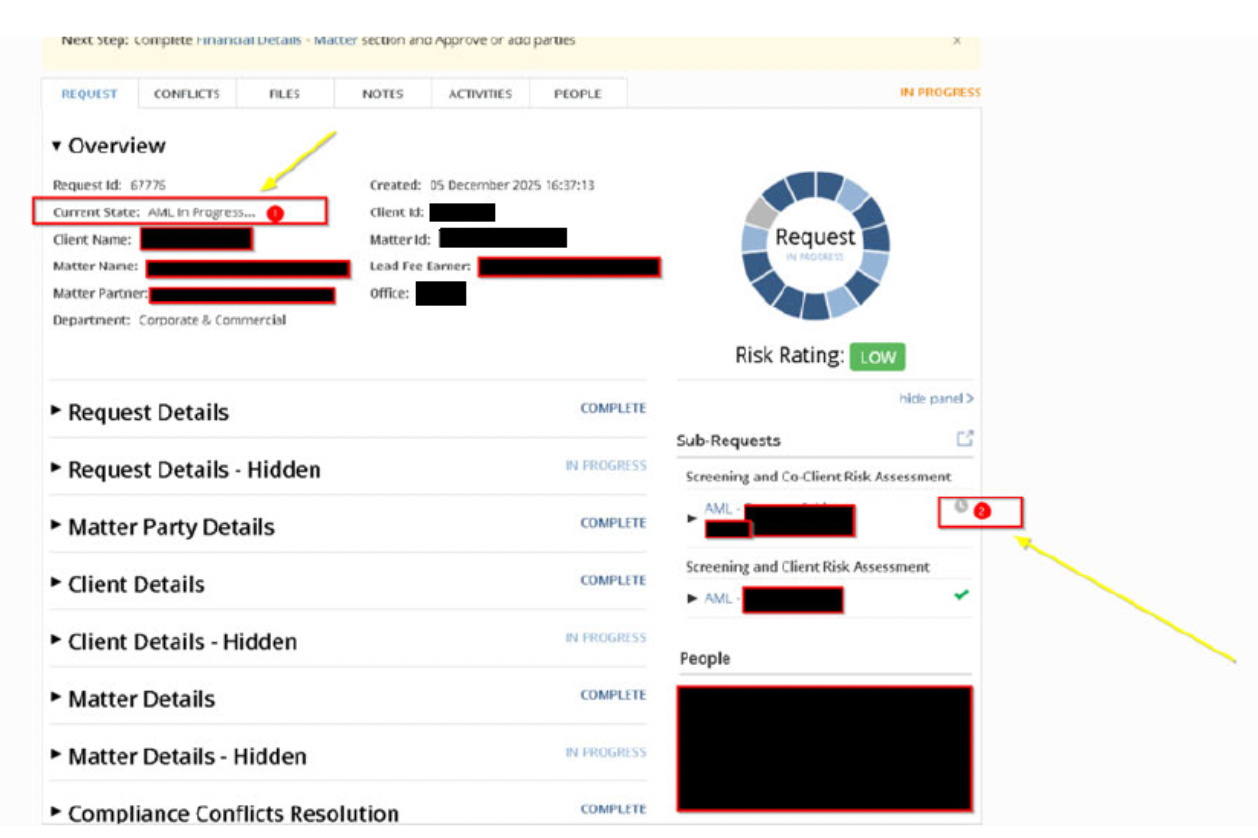Open the Financial Details - Matter link
This screenshot has width=1258, height=838.
276,41
